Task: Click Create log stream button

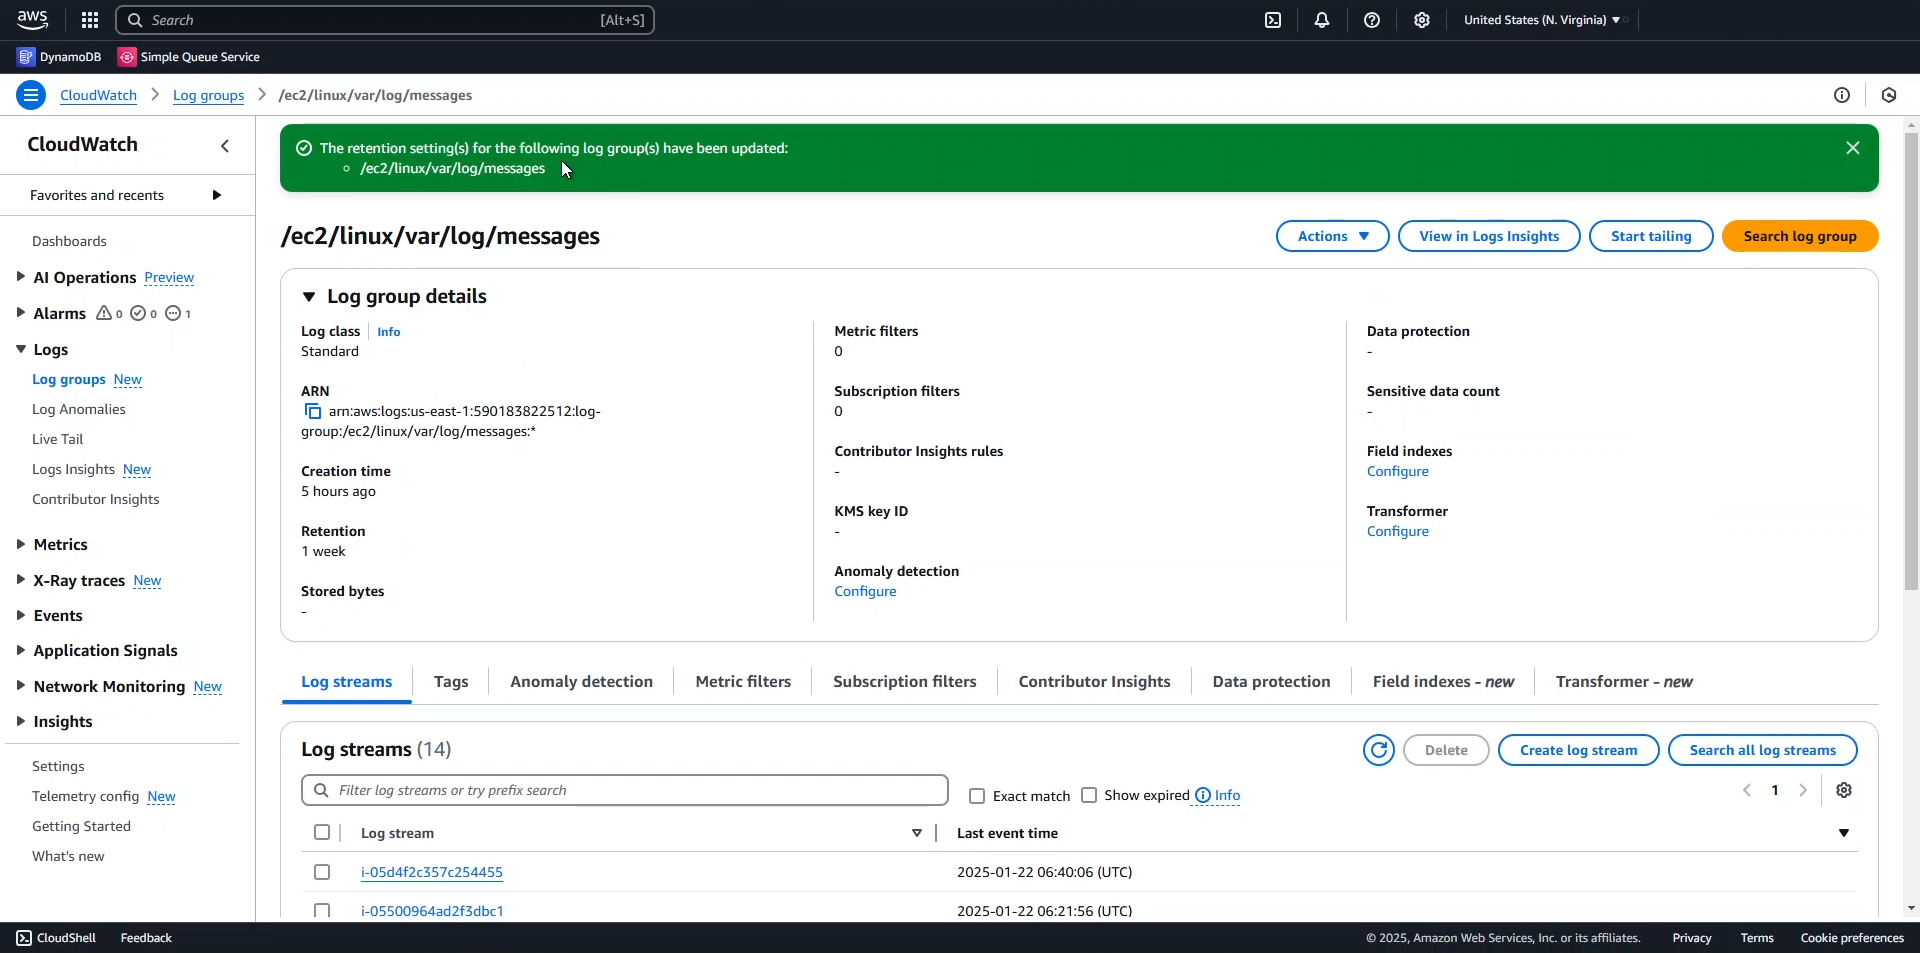Action: click(1578, 750)
